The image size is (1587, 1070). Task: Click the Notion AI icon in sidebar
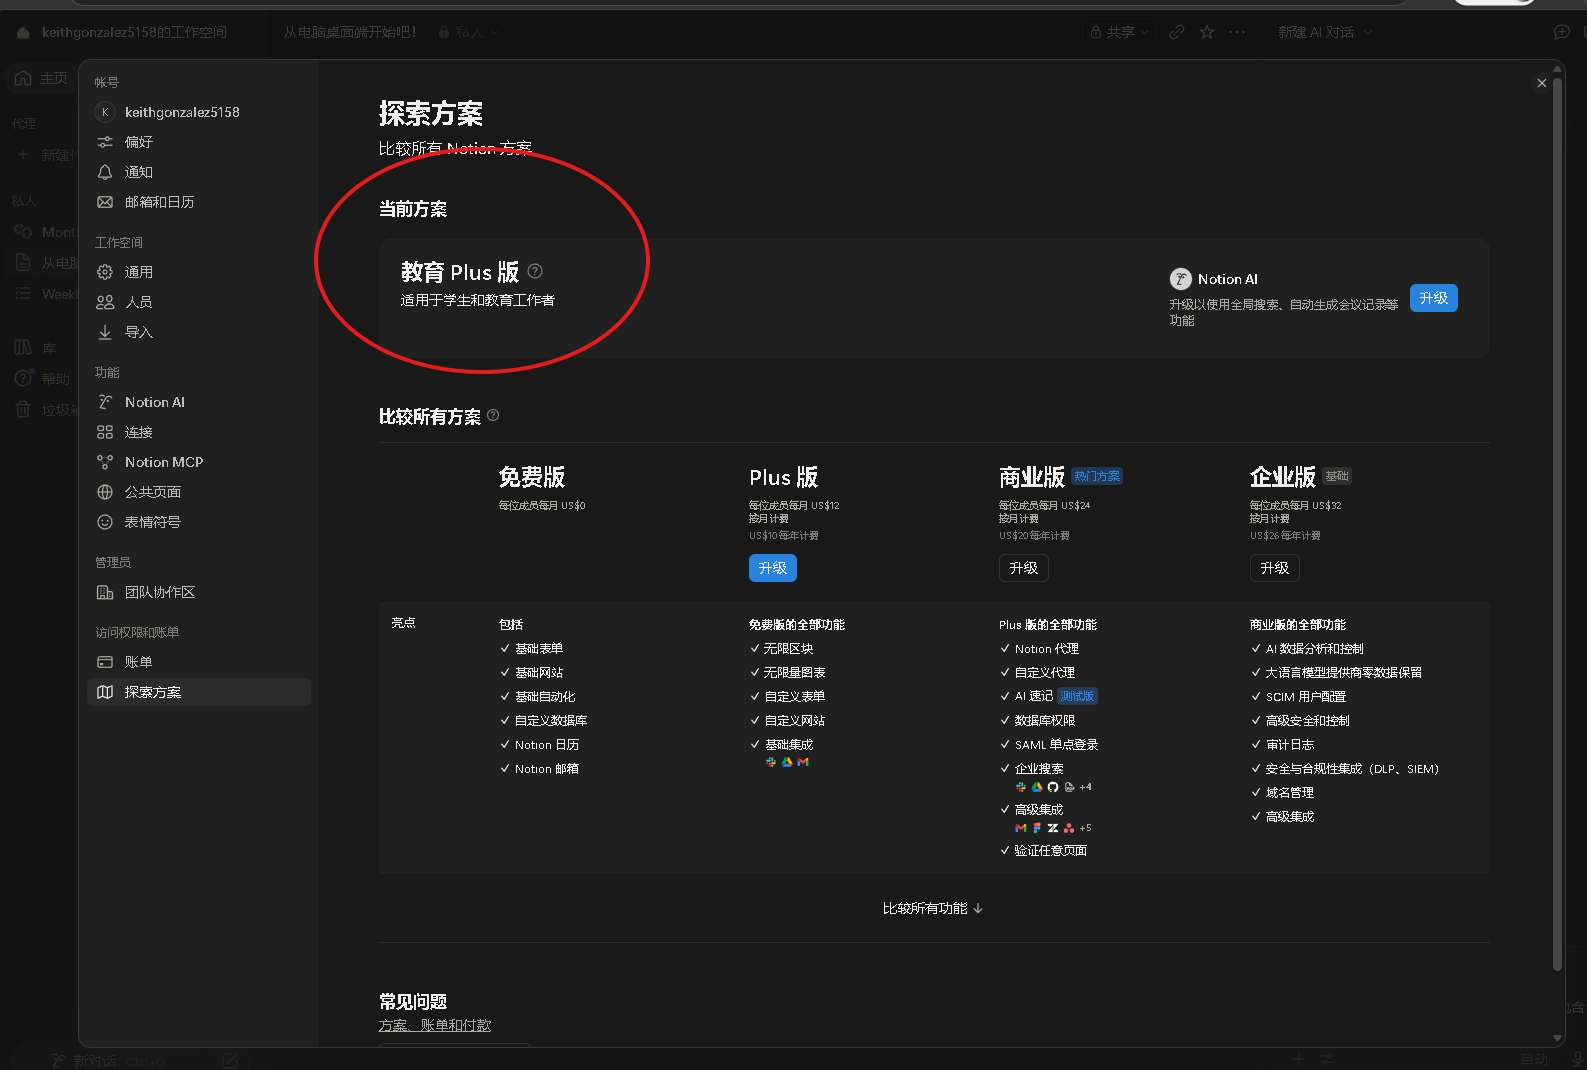click(105, 402)
